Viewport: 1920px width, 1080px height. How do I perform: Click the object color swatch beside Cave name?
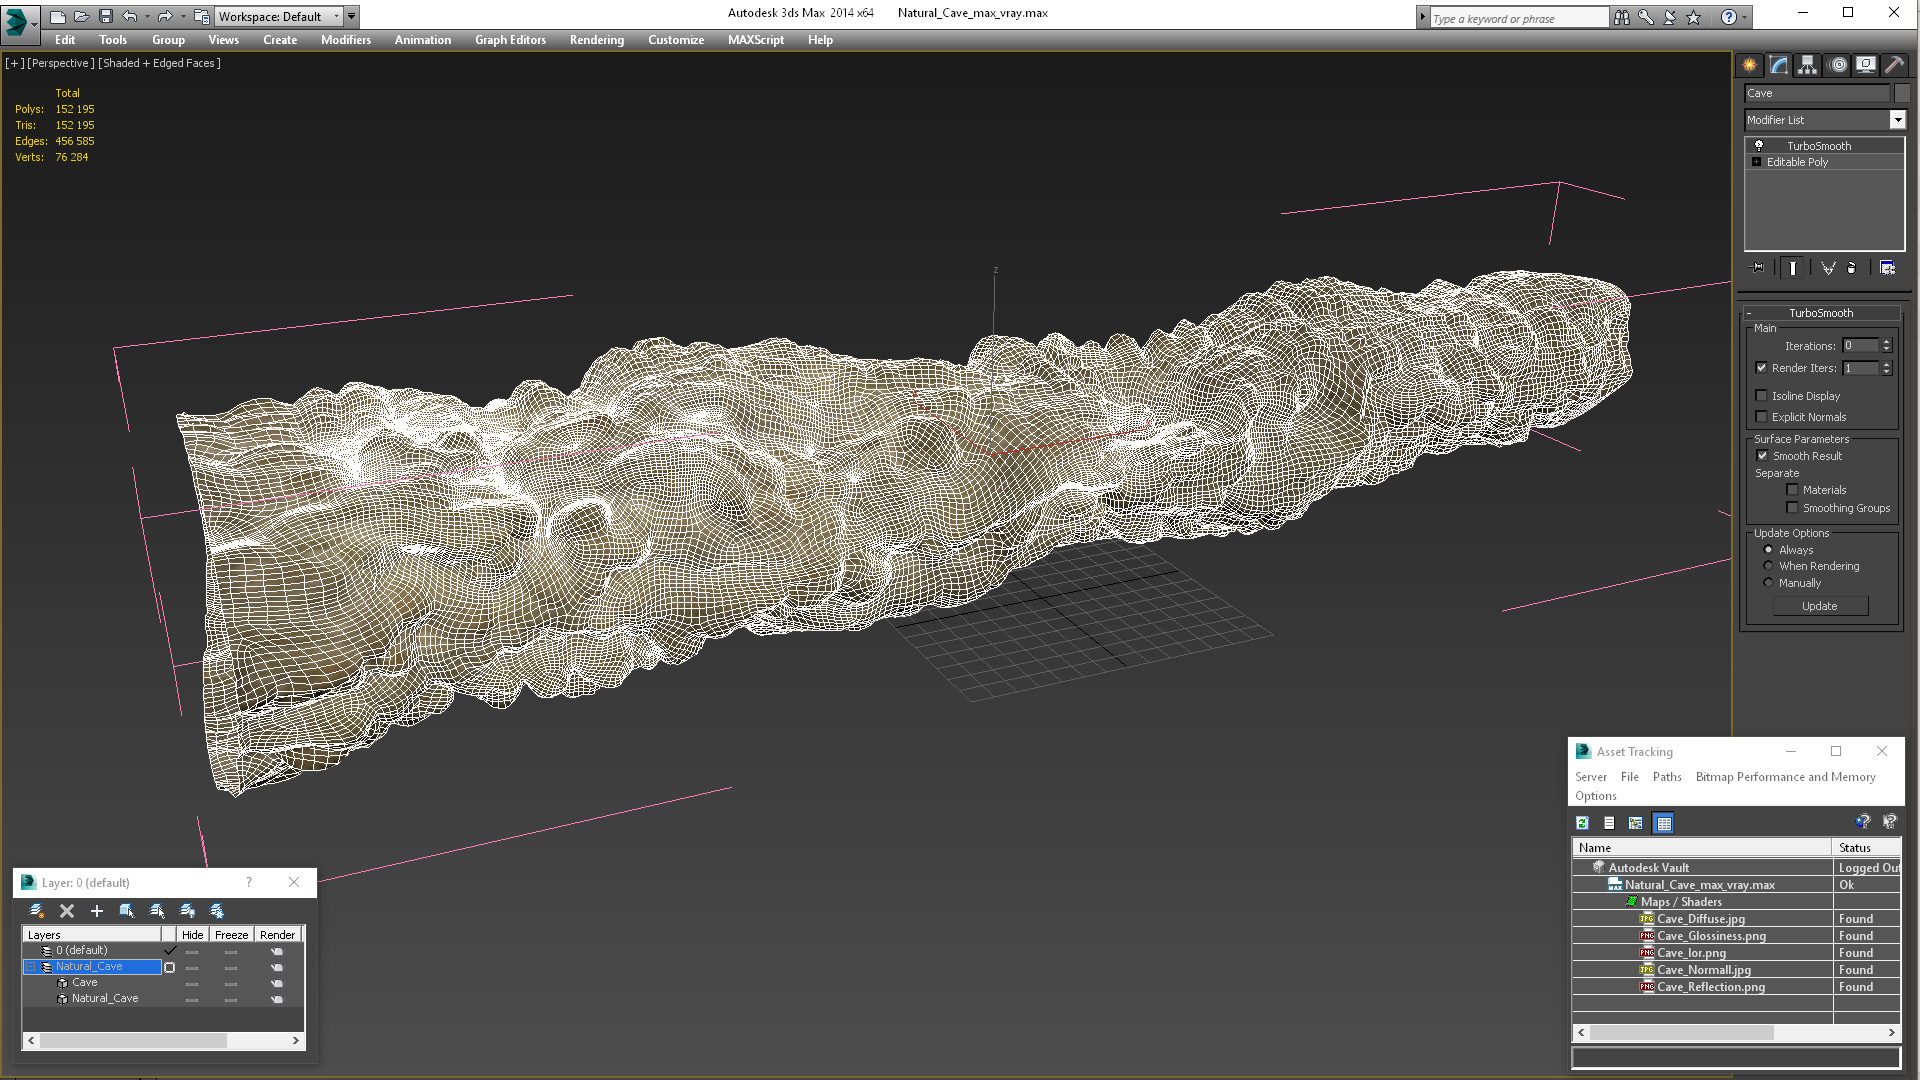[1902, 93]
